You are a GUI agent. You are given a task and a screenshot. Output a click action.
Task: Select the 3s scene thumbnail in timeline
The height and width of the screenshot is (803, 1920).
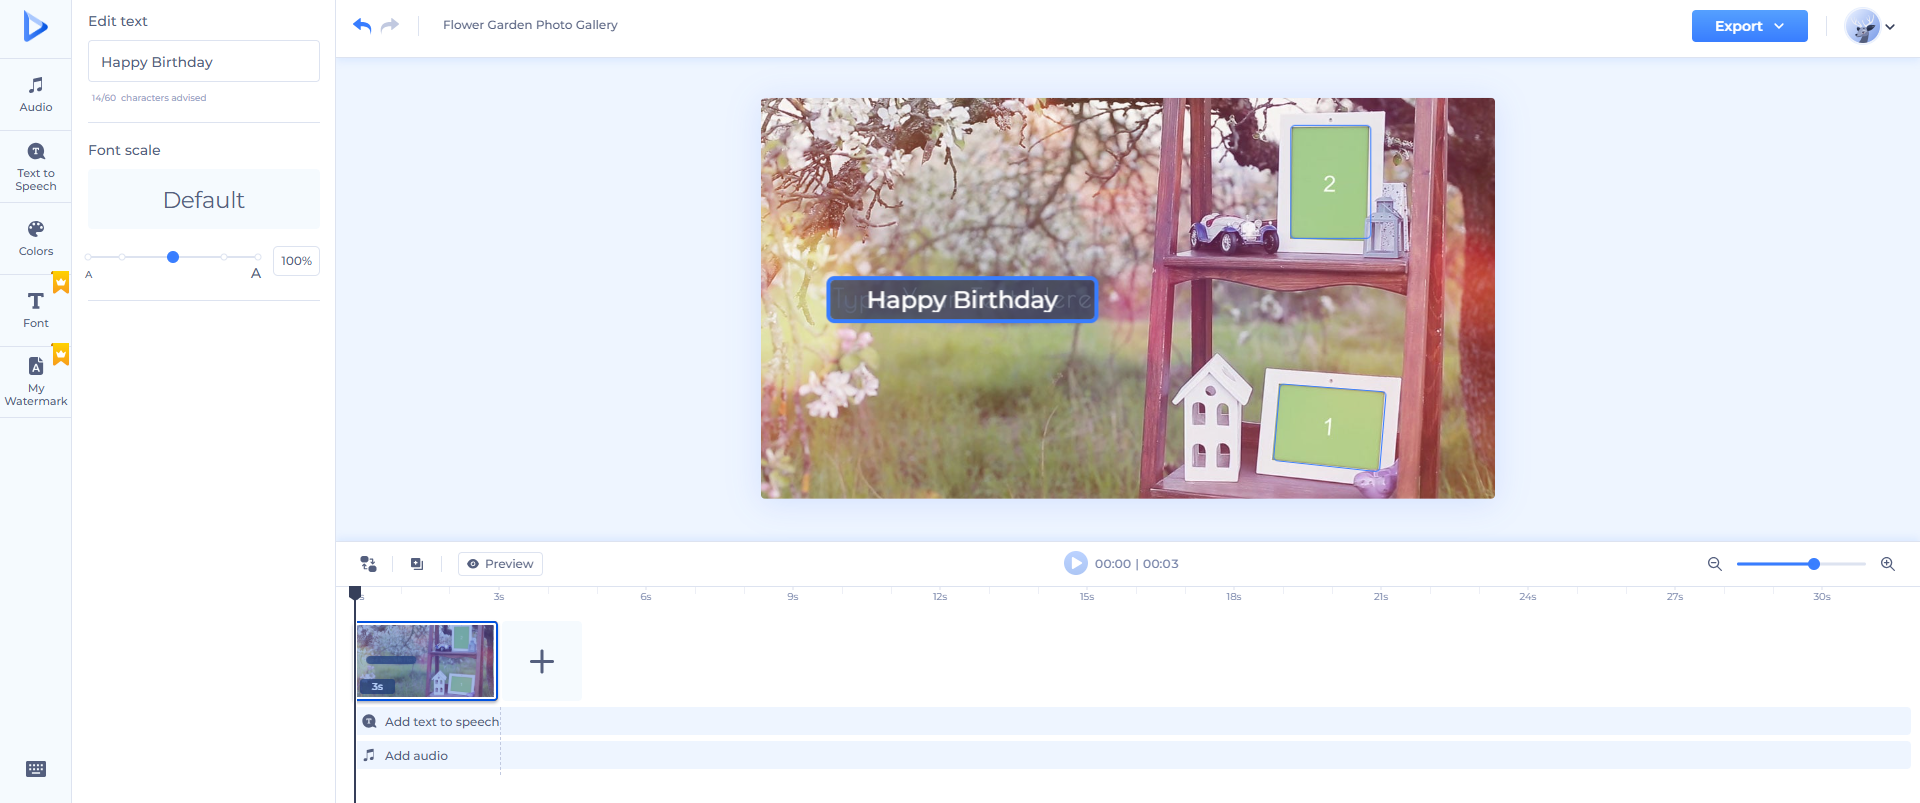point(427,661)
